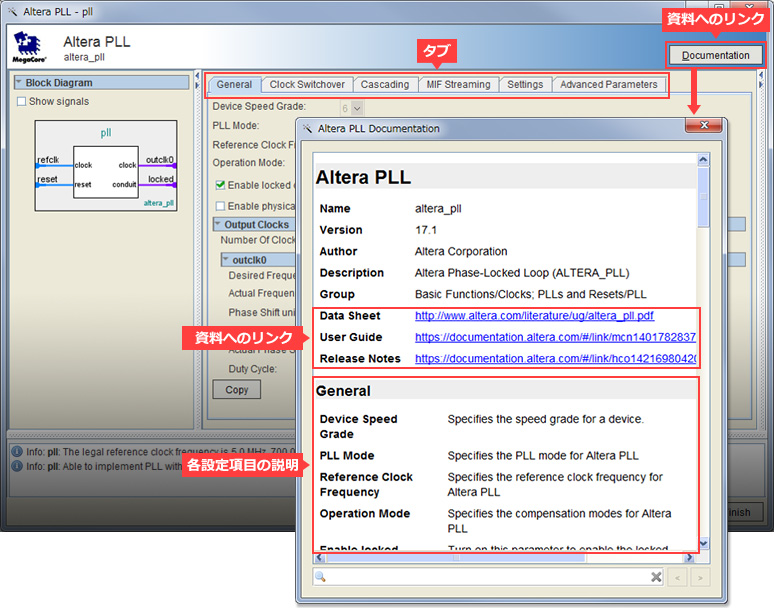Click the documentation vertical scrollbar thumb
774x608 pixels.
(703, 197)
